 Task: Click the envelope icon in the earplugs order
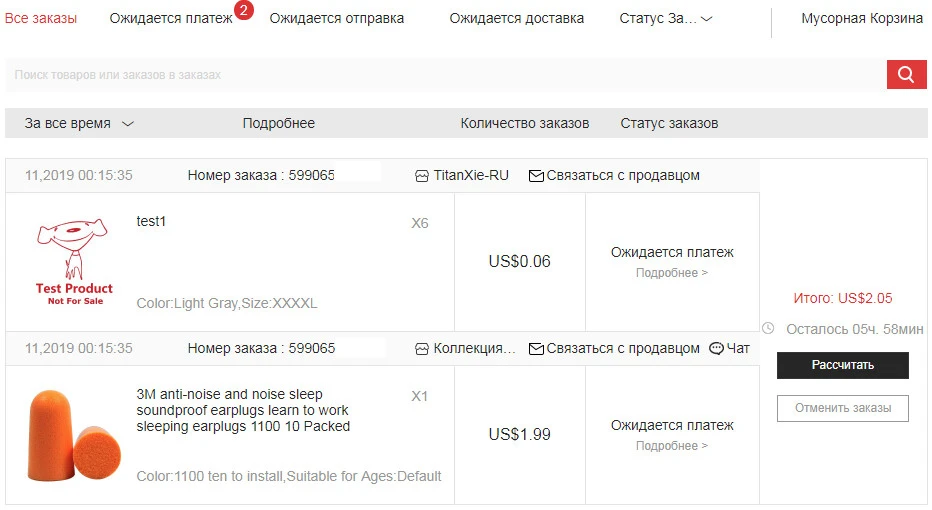click(x=536, y=349)
